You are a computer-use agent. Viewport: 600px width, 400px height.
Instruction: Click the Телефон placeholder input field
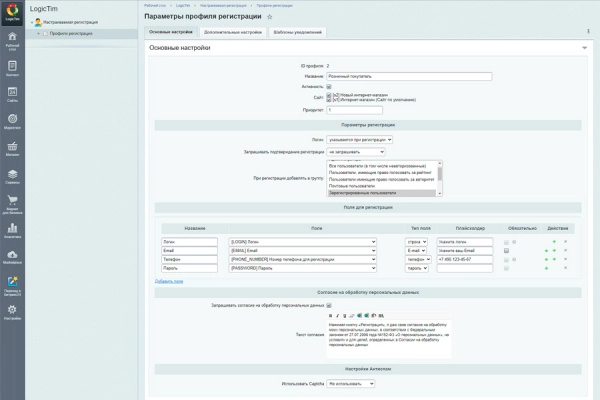465,260
